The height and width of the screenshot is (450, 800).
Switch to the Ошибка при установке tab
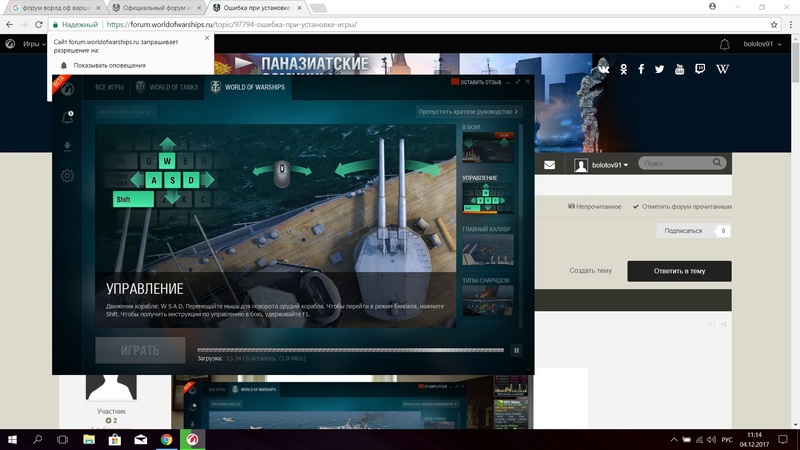pyautogui.click(x=255, y=8)
